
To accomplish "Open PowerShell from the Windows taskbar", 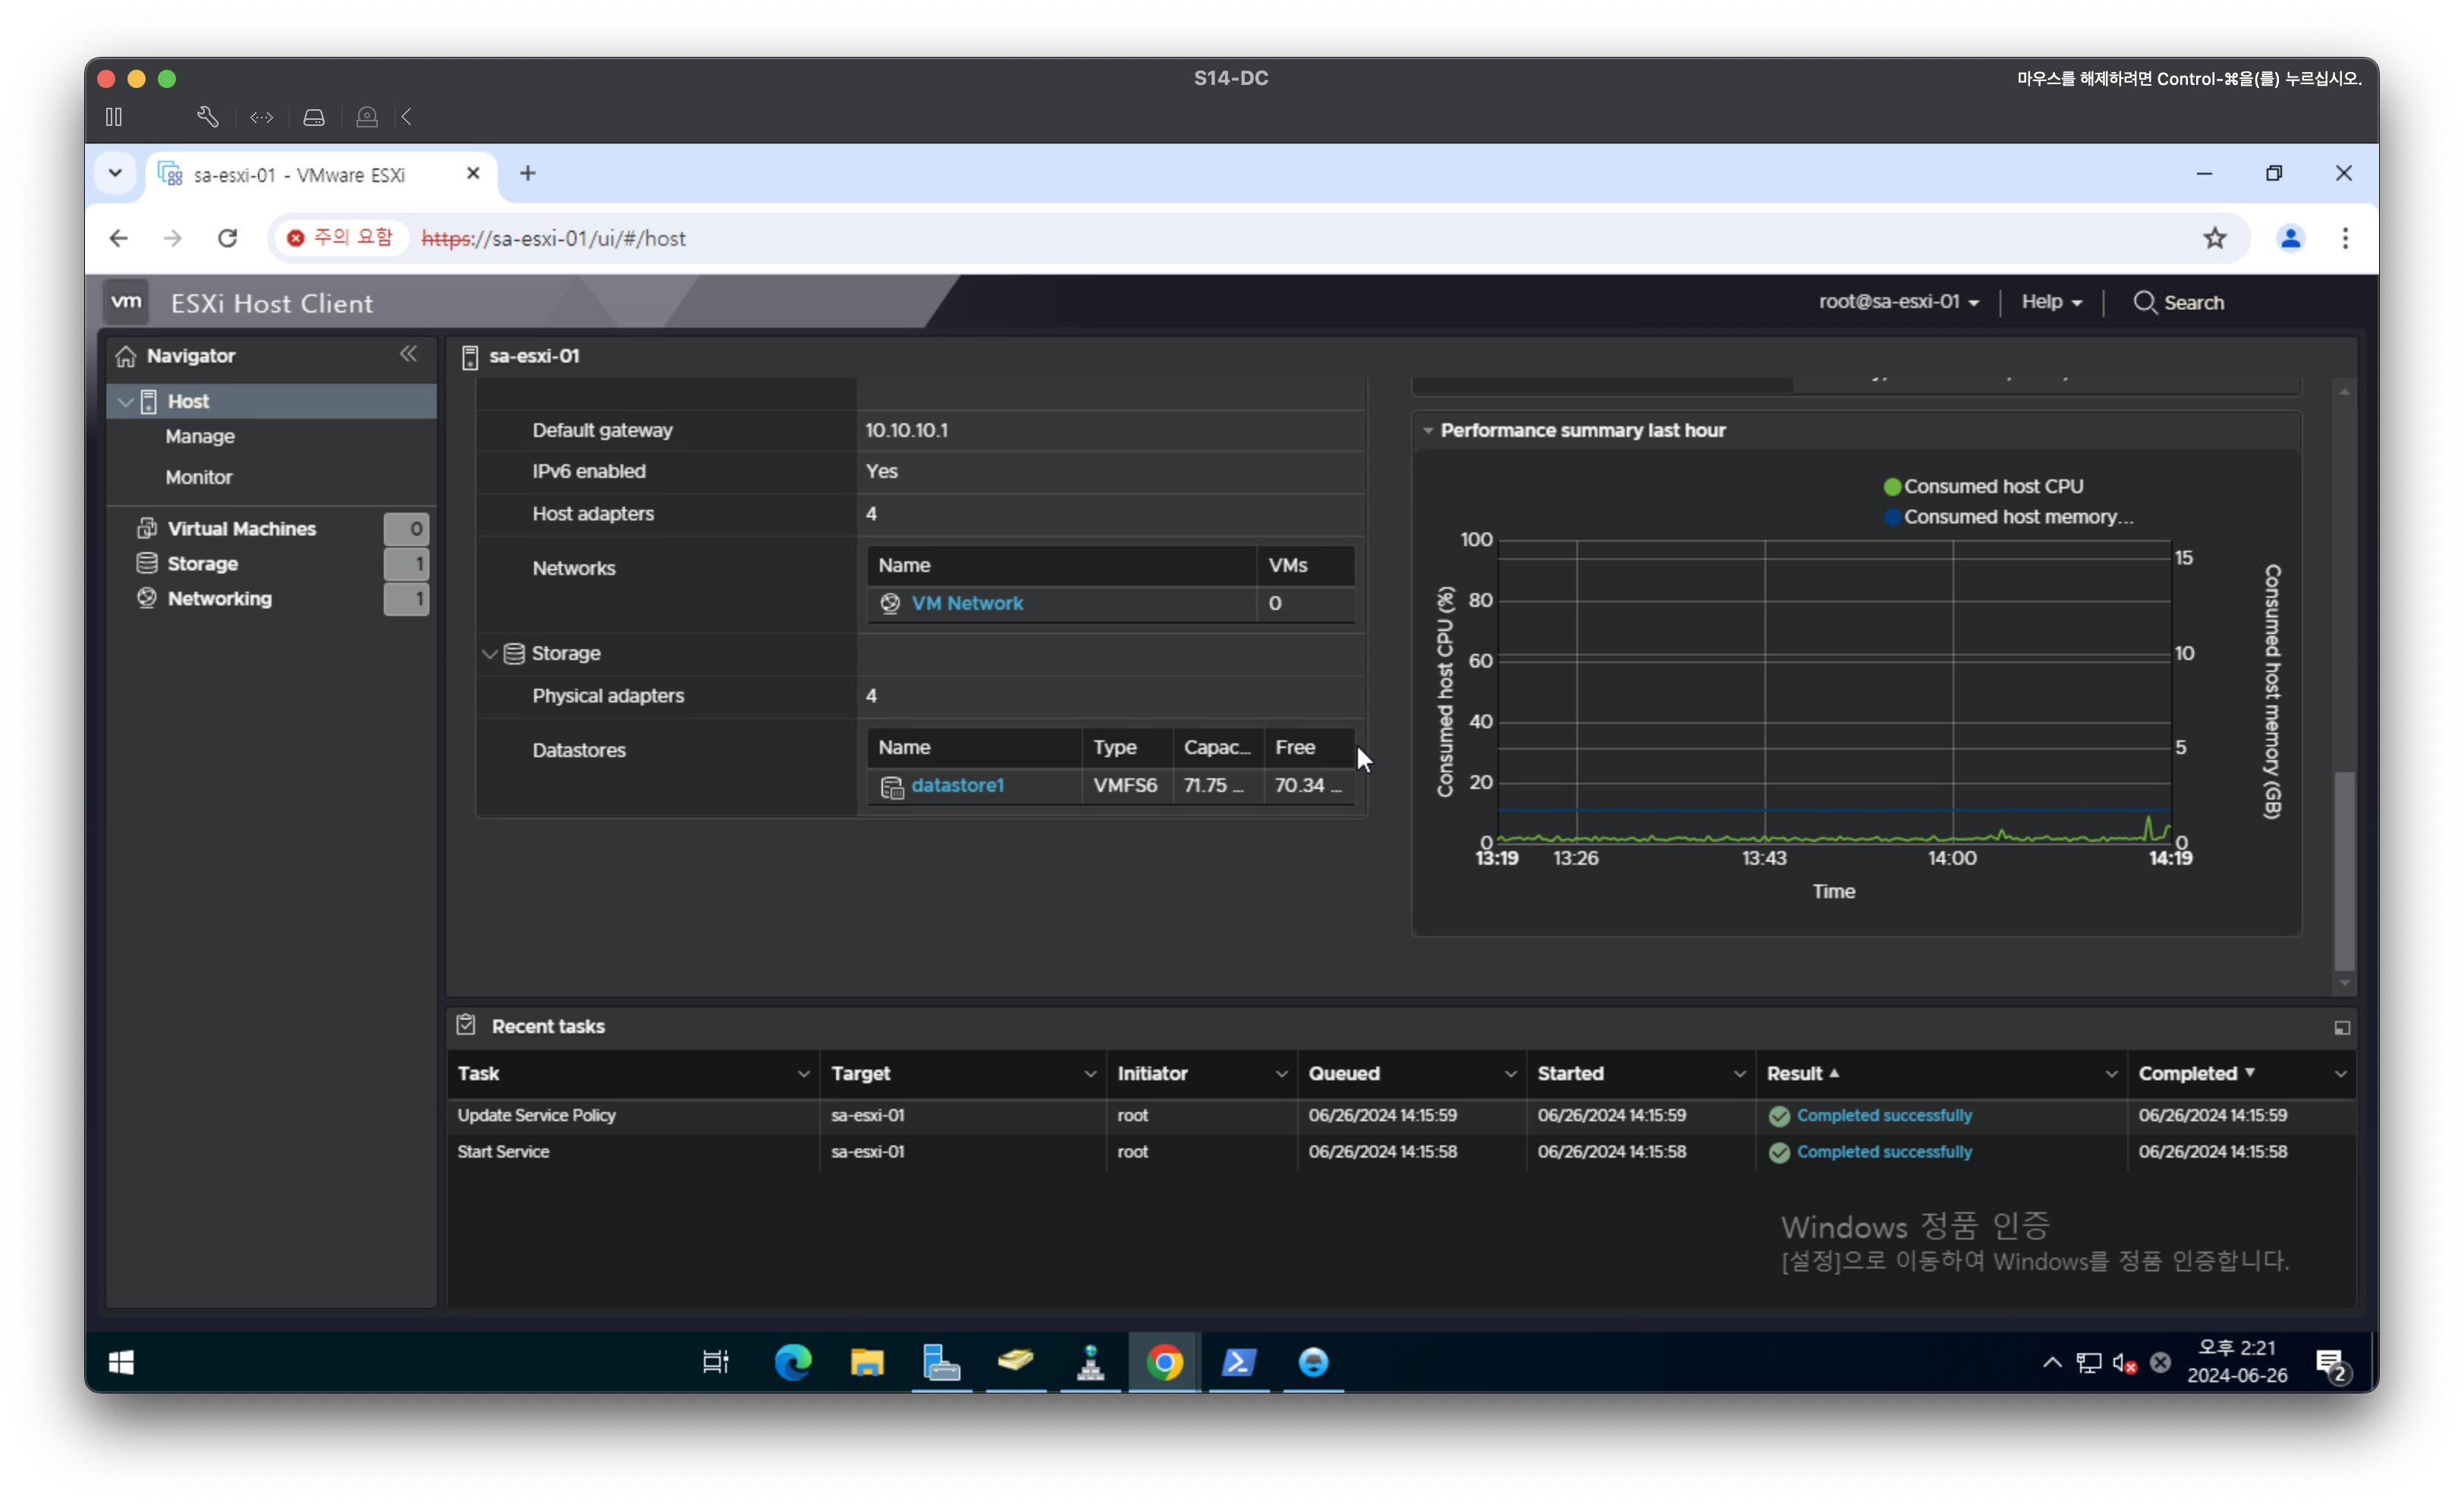I will pyautogui.click(x=1238, y=1362).
